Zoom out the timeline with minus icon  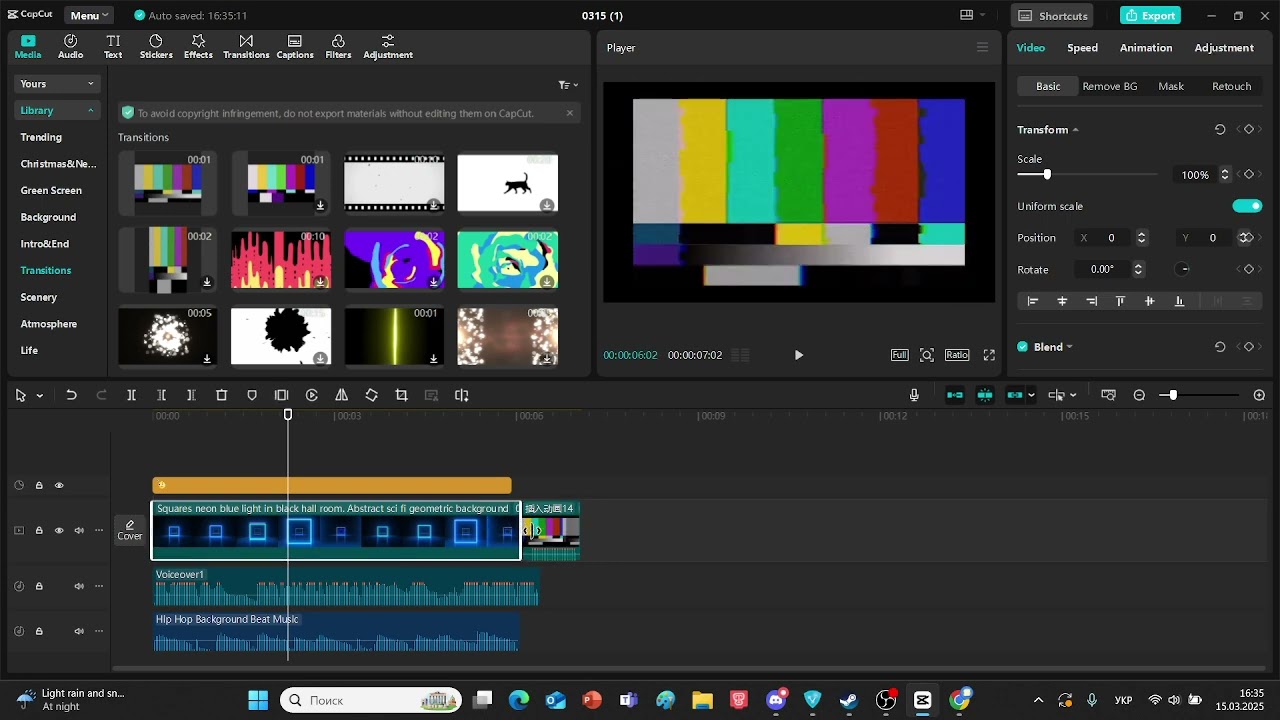point(1139,395)
